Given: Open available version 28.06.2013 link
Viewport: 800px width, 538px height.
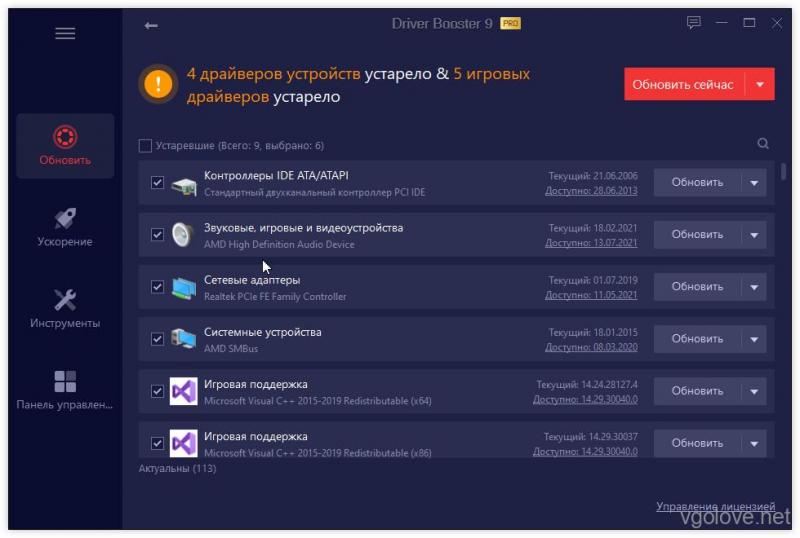Looking at the screenshot, I should tap(591, 191).
